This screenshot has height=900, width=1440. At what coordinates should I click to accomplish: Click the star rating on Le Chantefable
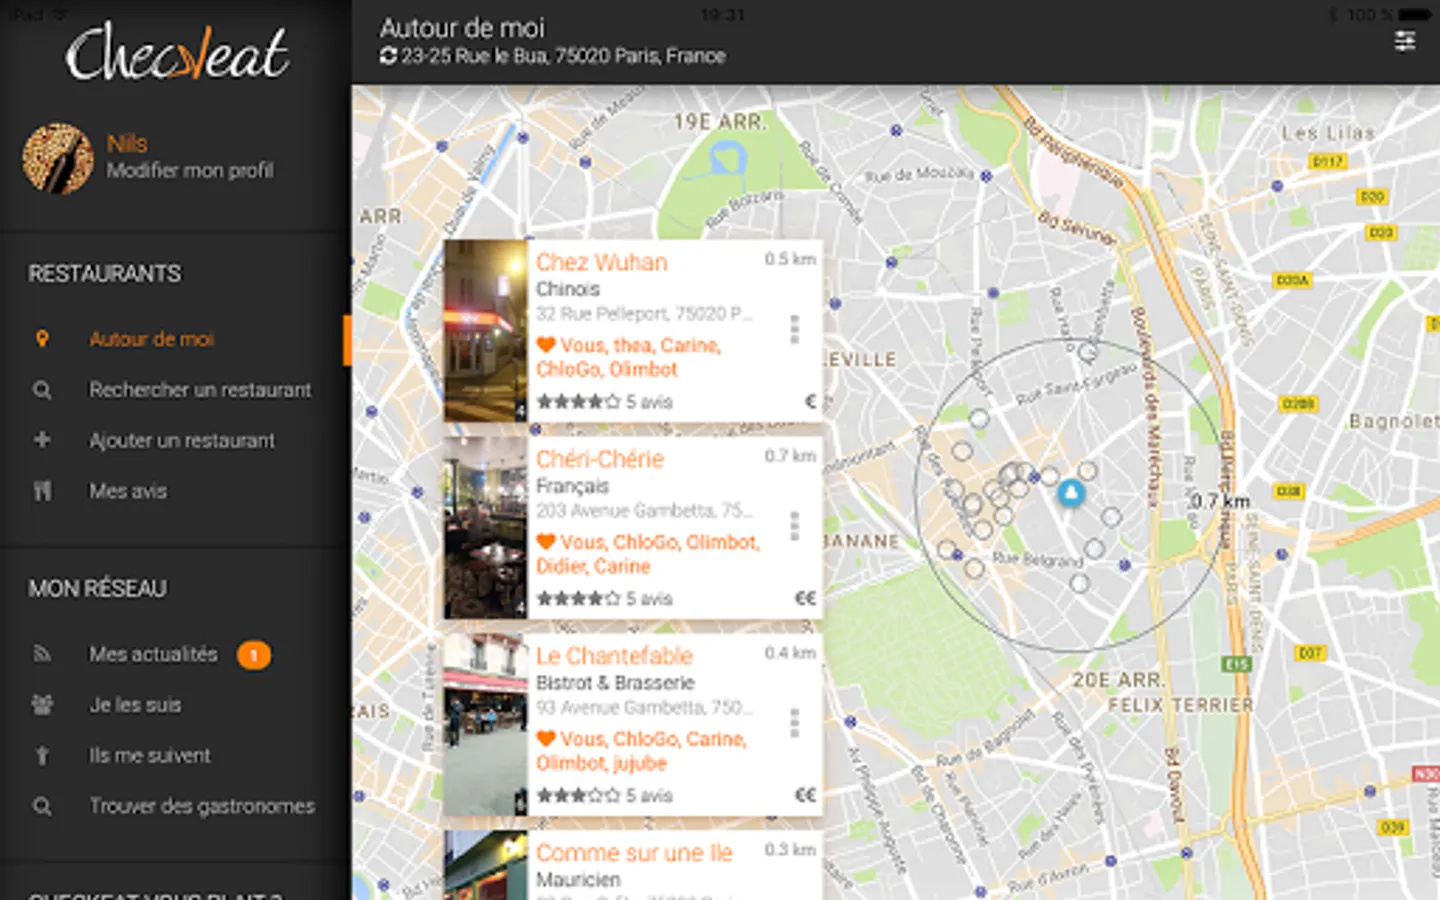578,796
